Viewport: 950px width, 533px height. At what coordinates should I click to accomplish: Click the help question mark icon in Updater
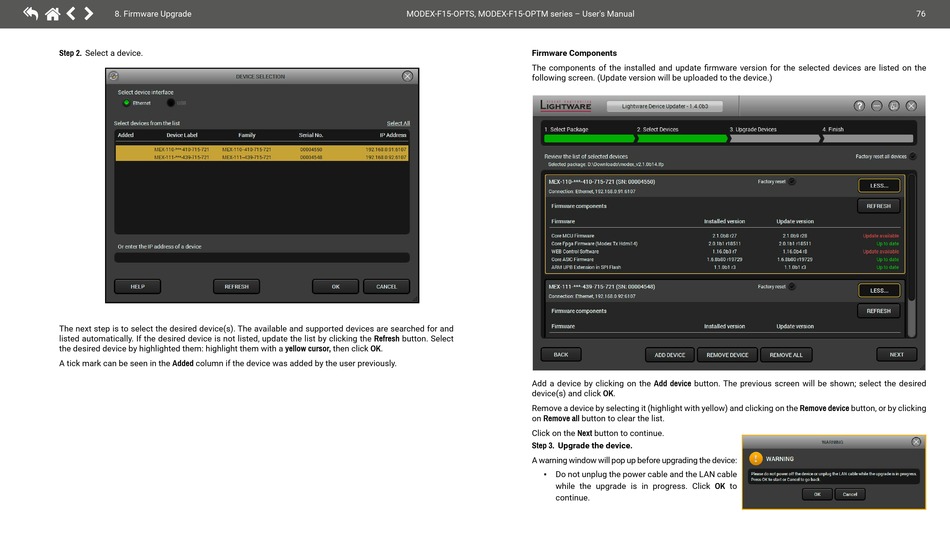point(859,106)
